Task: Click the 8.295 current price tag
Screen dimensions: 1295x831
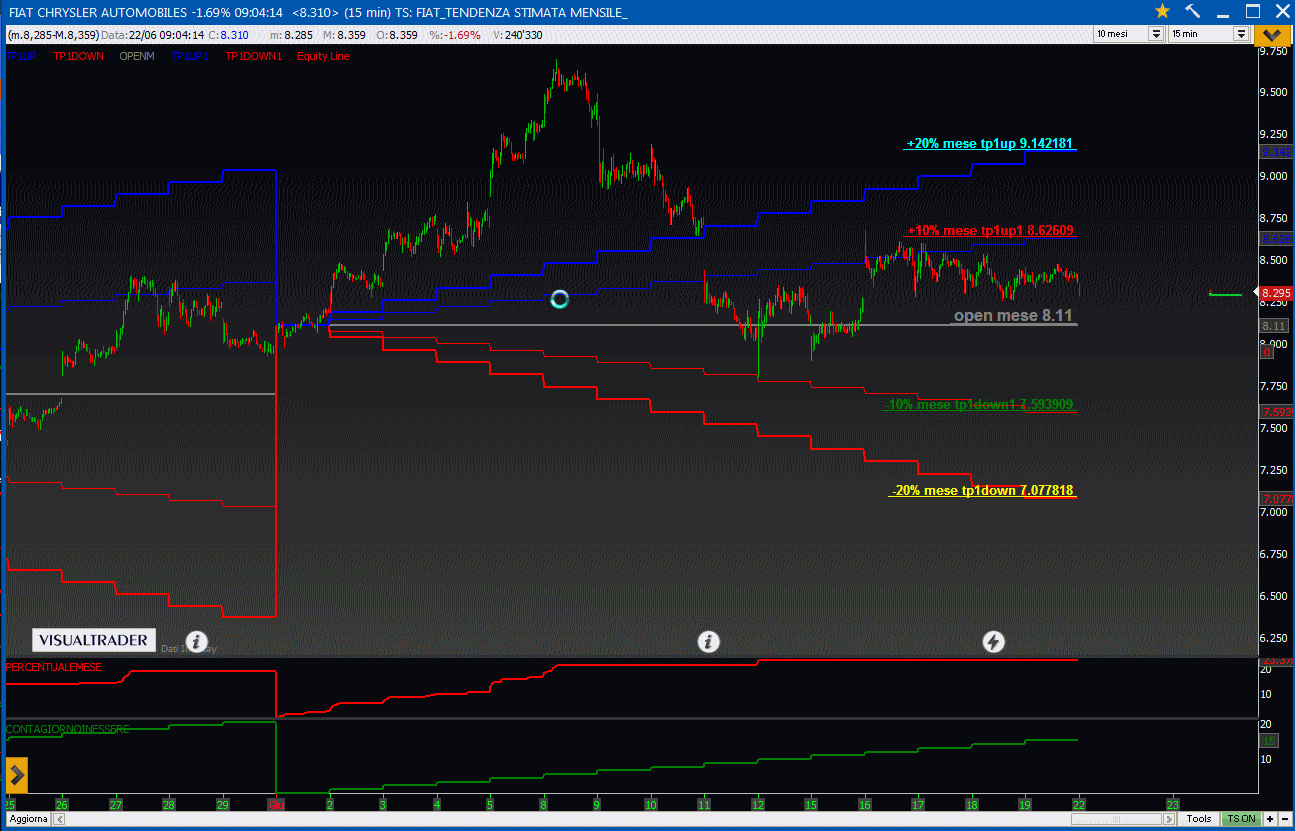Action: pos(1276,293)
